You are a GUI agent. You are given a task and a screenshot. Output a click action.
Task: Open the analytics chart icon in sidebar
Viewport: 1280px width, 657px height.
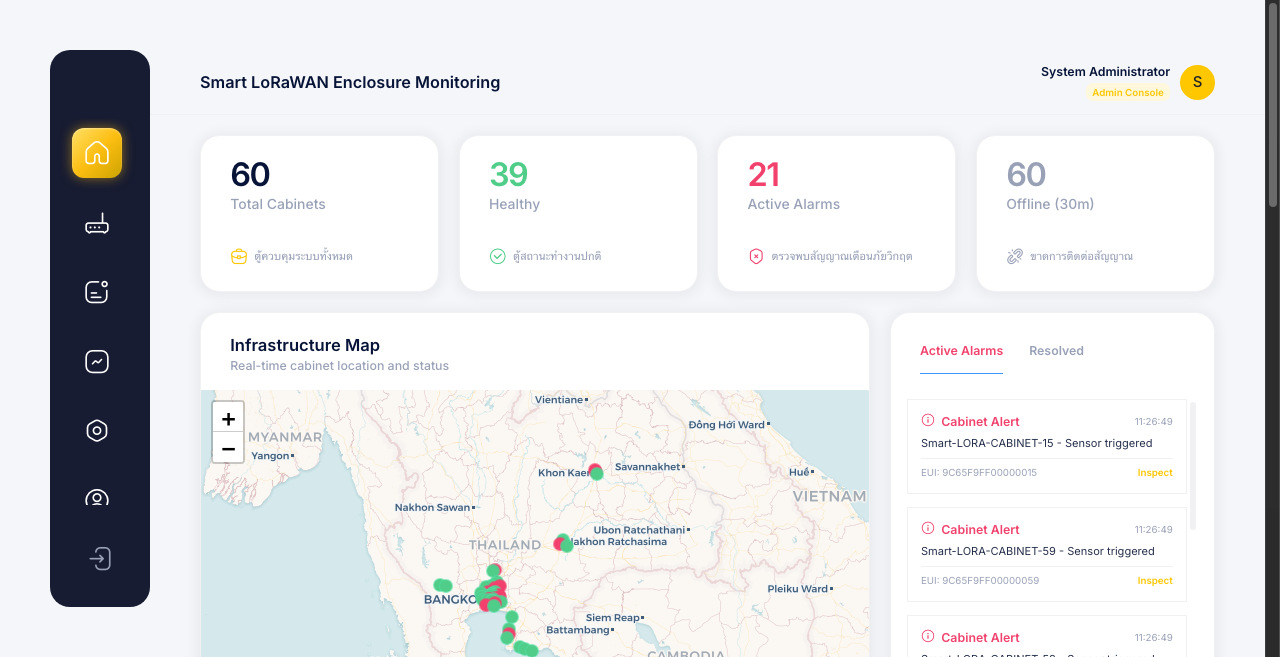click(x=97, y=361)
